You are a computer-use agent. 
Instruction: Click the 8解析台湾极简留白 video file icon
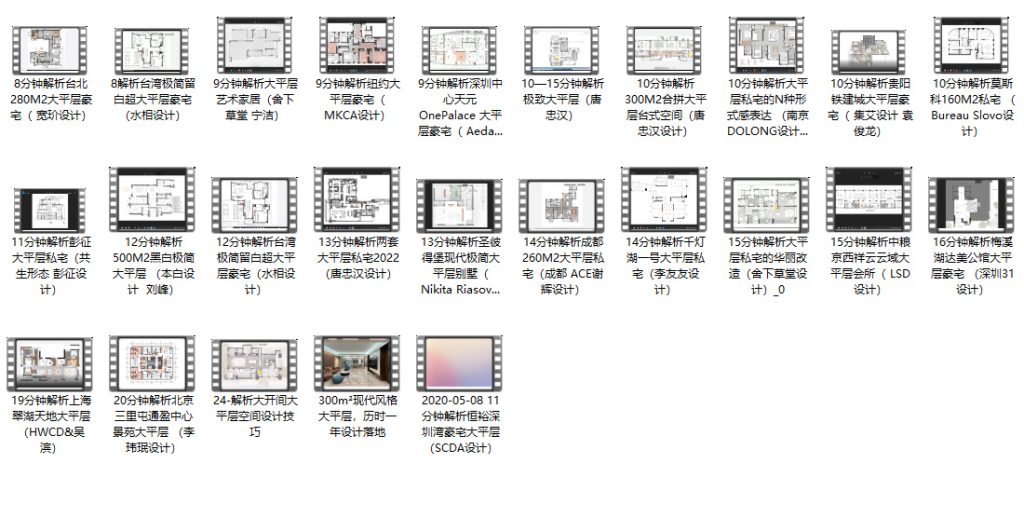[x=152, y=47]
